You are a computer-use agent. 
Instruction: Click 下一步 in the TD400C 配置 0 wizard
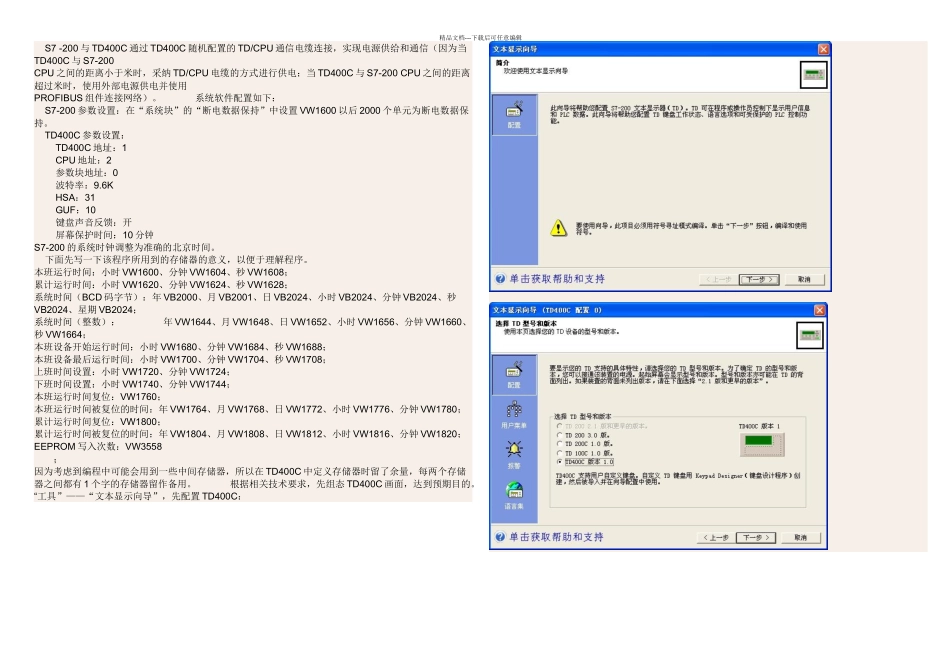point(756,537)
